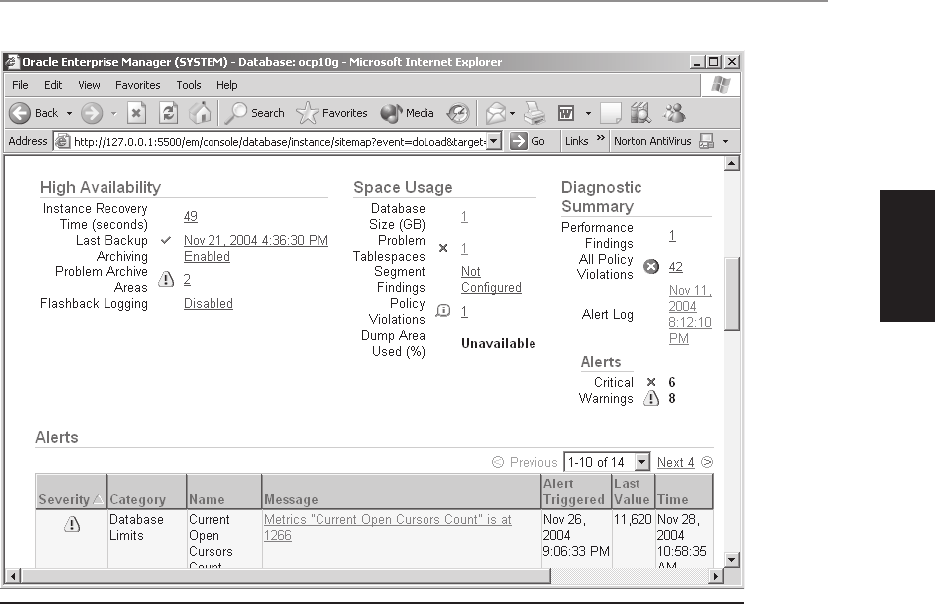The width and height of the screenshot is (935, 604).
Task: Open the Problem Archive Areas 2 link
Action: 187,280
